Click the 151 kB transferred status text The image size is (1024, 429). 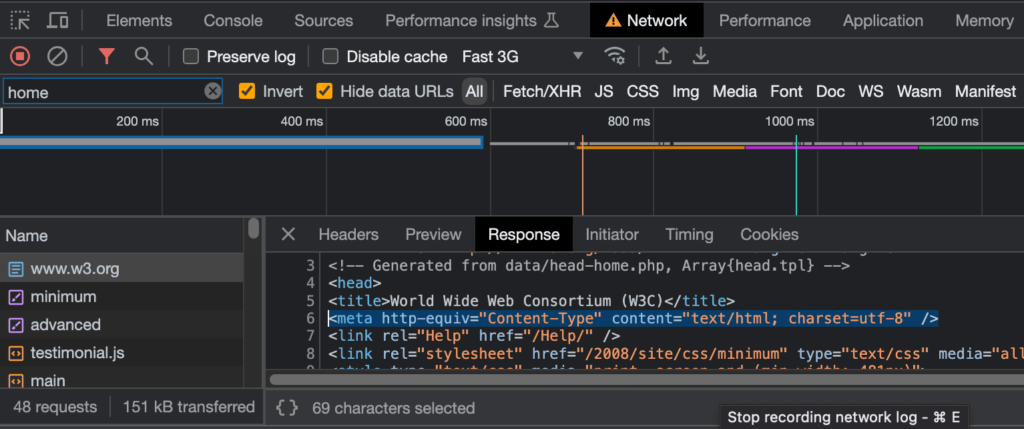tap(189, 407)
